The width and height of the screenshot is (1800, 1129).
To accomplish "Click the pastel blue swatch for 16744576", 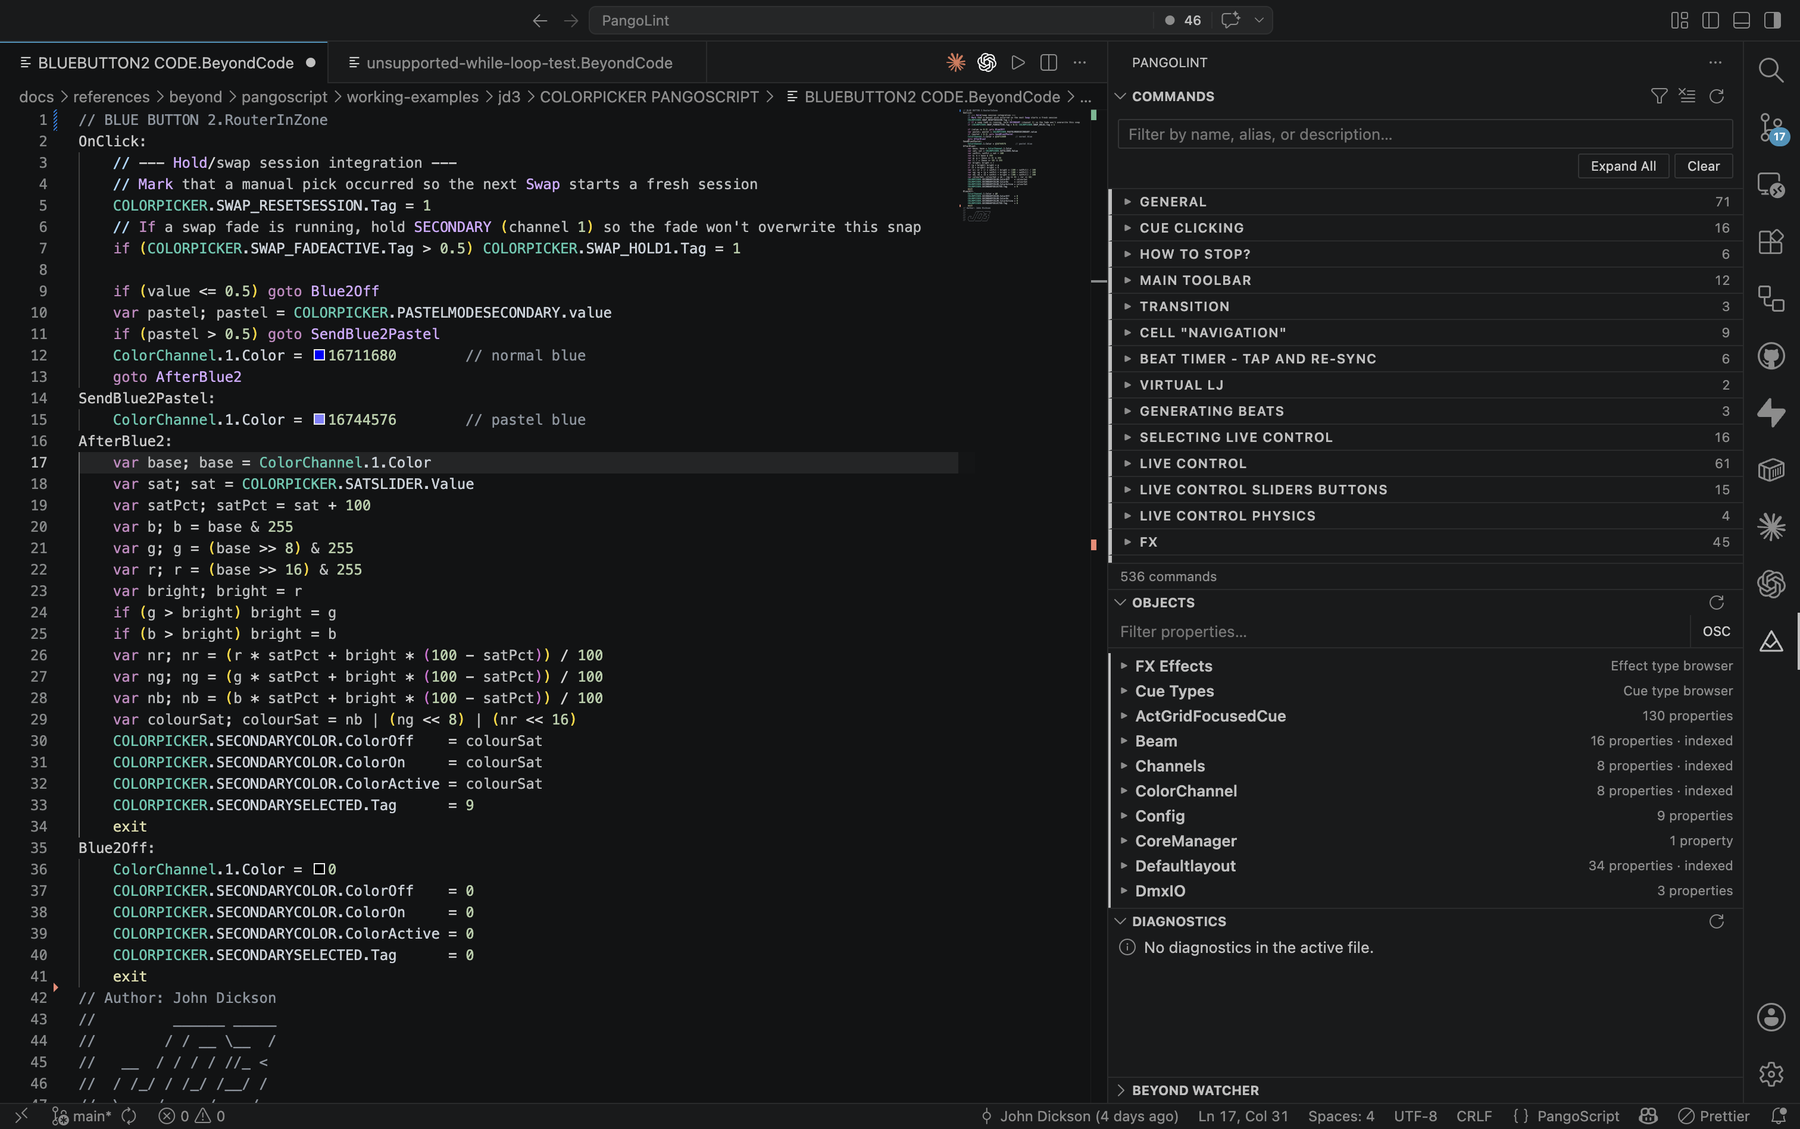I will tap(319, 419).
